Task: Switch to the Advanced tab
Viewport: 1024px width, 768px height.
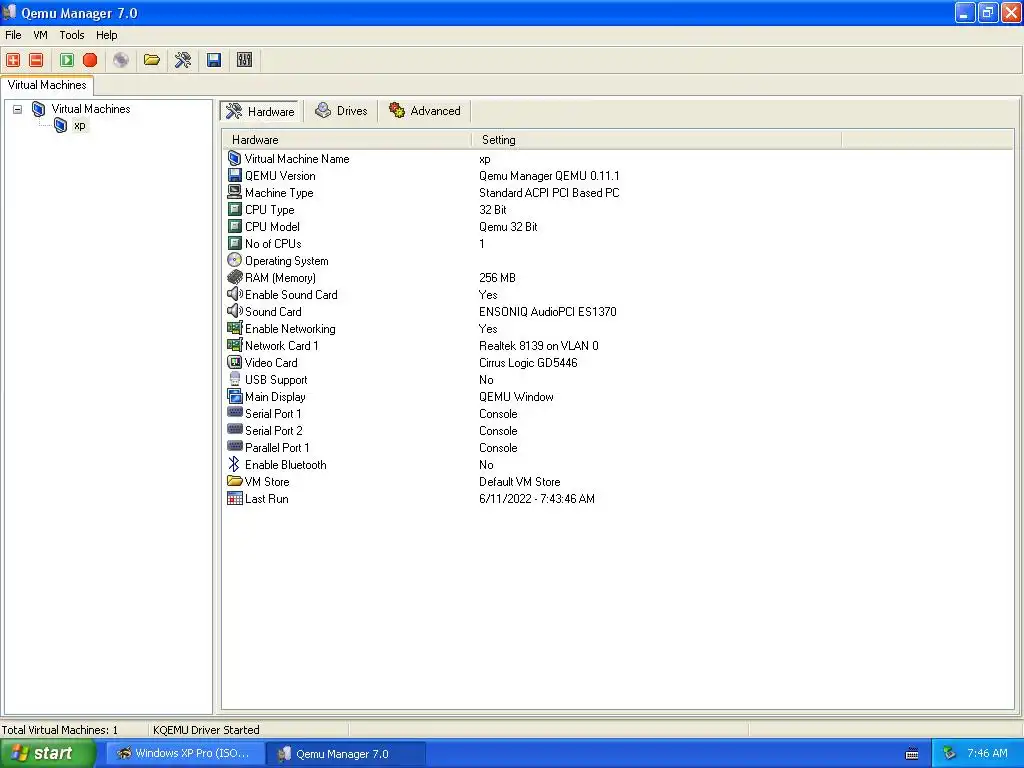Action: point(424,111)
